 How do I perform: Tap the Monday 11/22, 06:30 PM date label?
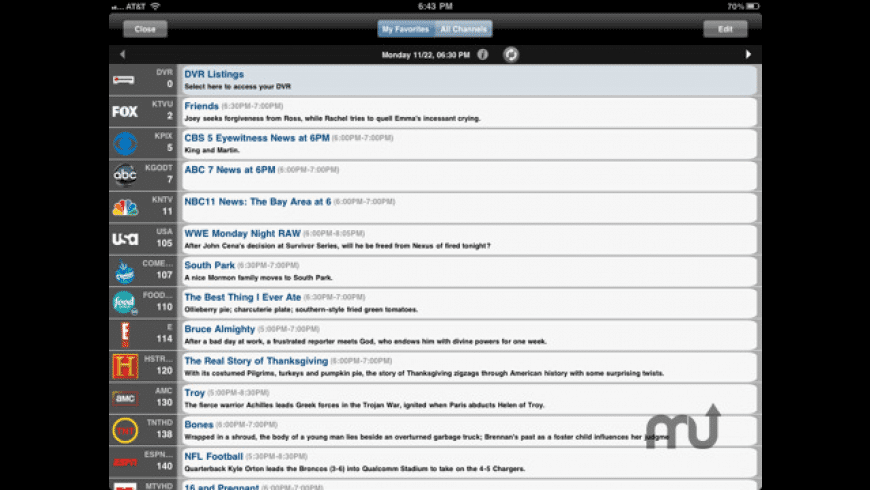pyautogui.click(x=426, y=55)
